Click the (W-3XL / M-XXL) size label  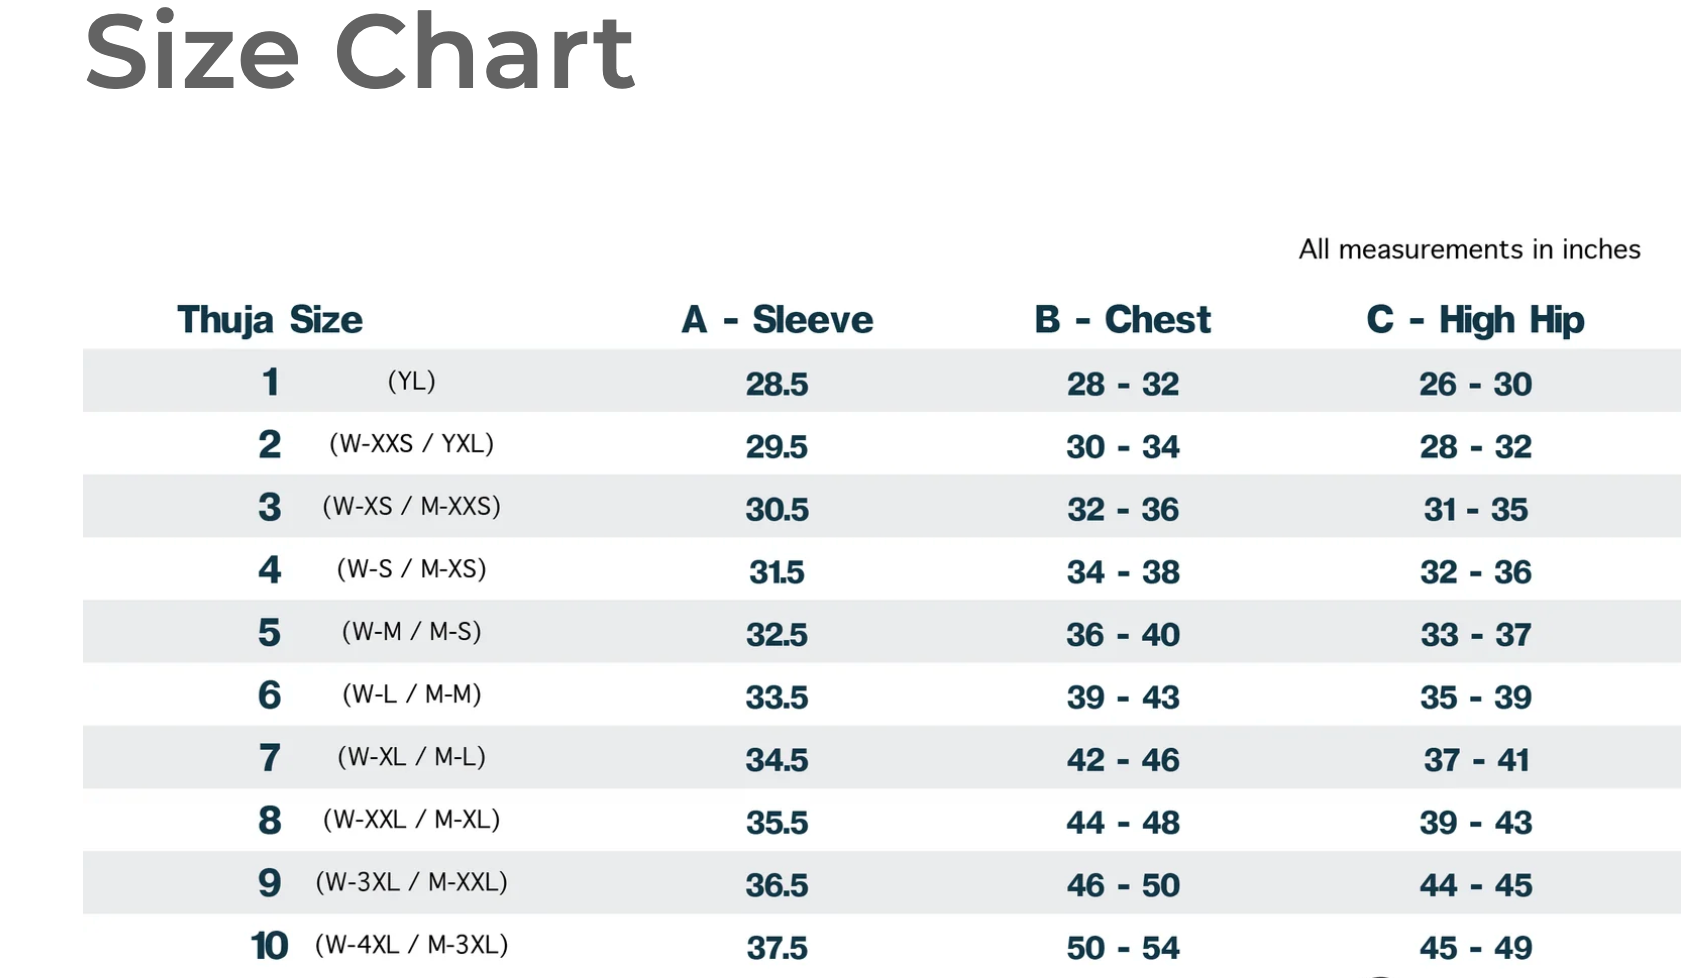tap(411, 882)
